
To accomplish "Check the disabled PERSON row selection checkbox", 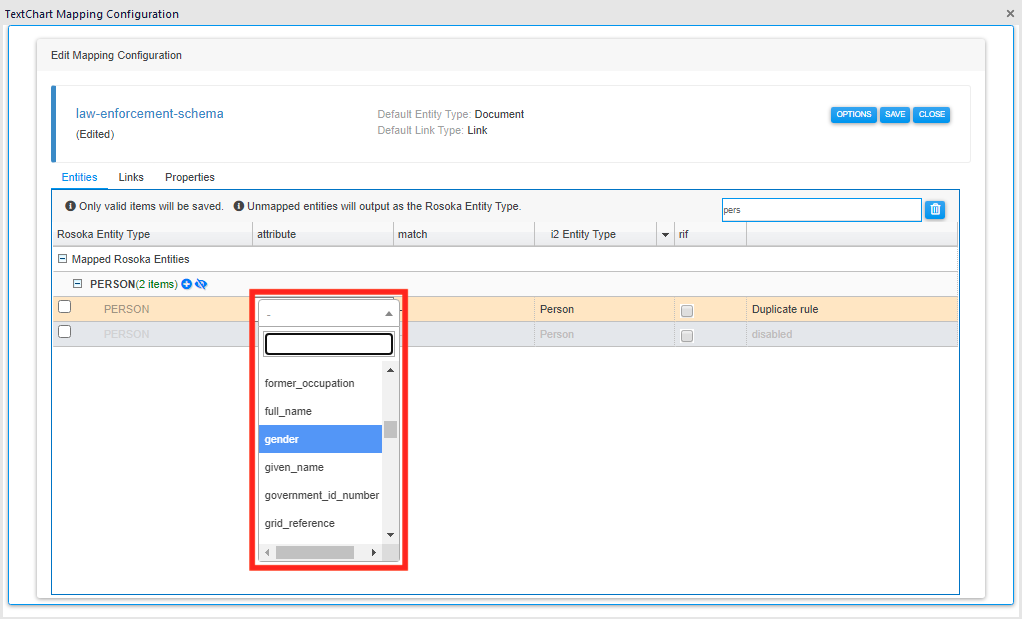I will [x=65, y=333].
